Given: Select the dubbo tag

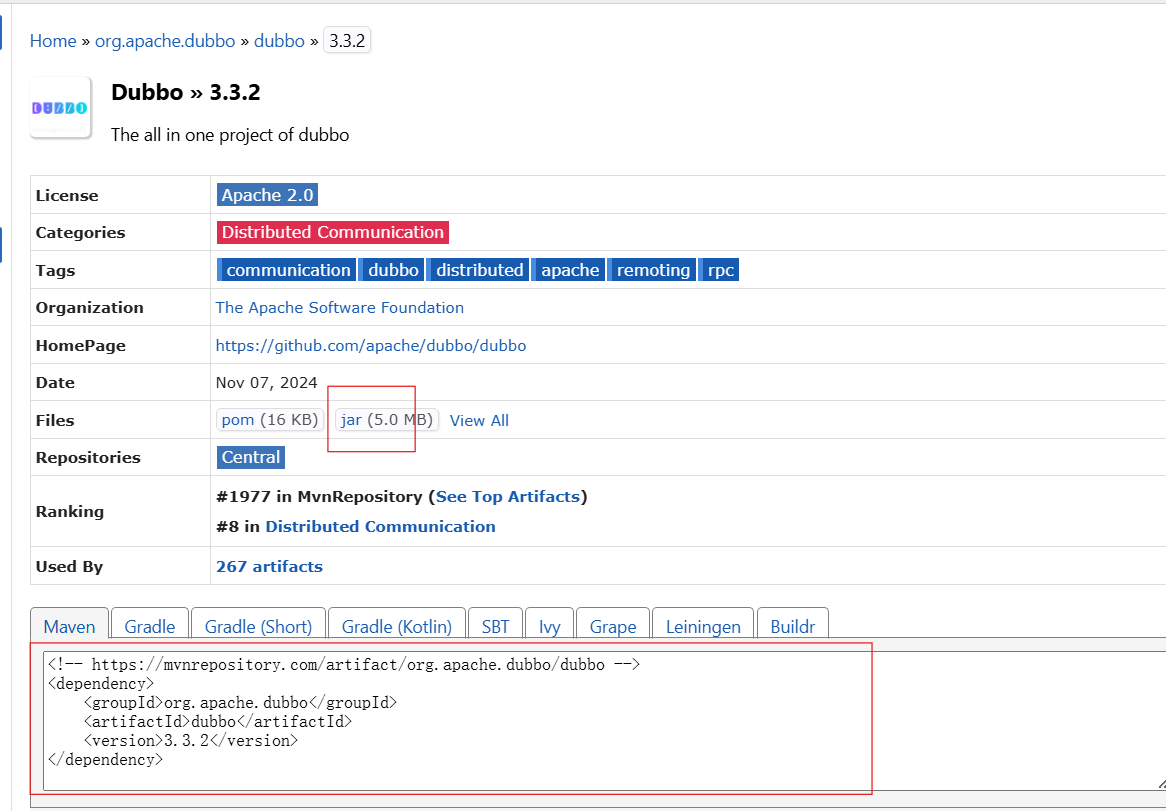Looking at the screenshot, I should pyautogui.click(x=393, y=270).
